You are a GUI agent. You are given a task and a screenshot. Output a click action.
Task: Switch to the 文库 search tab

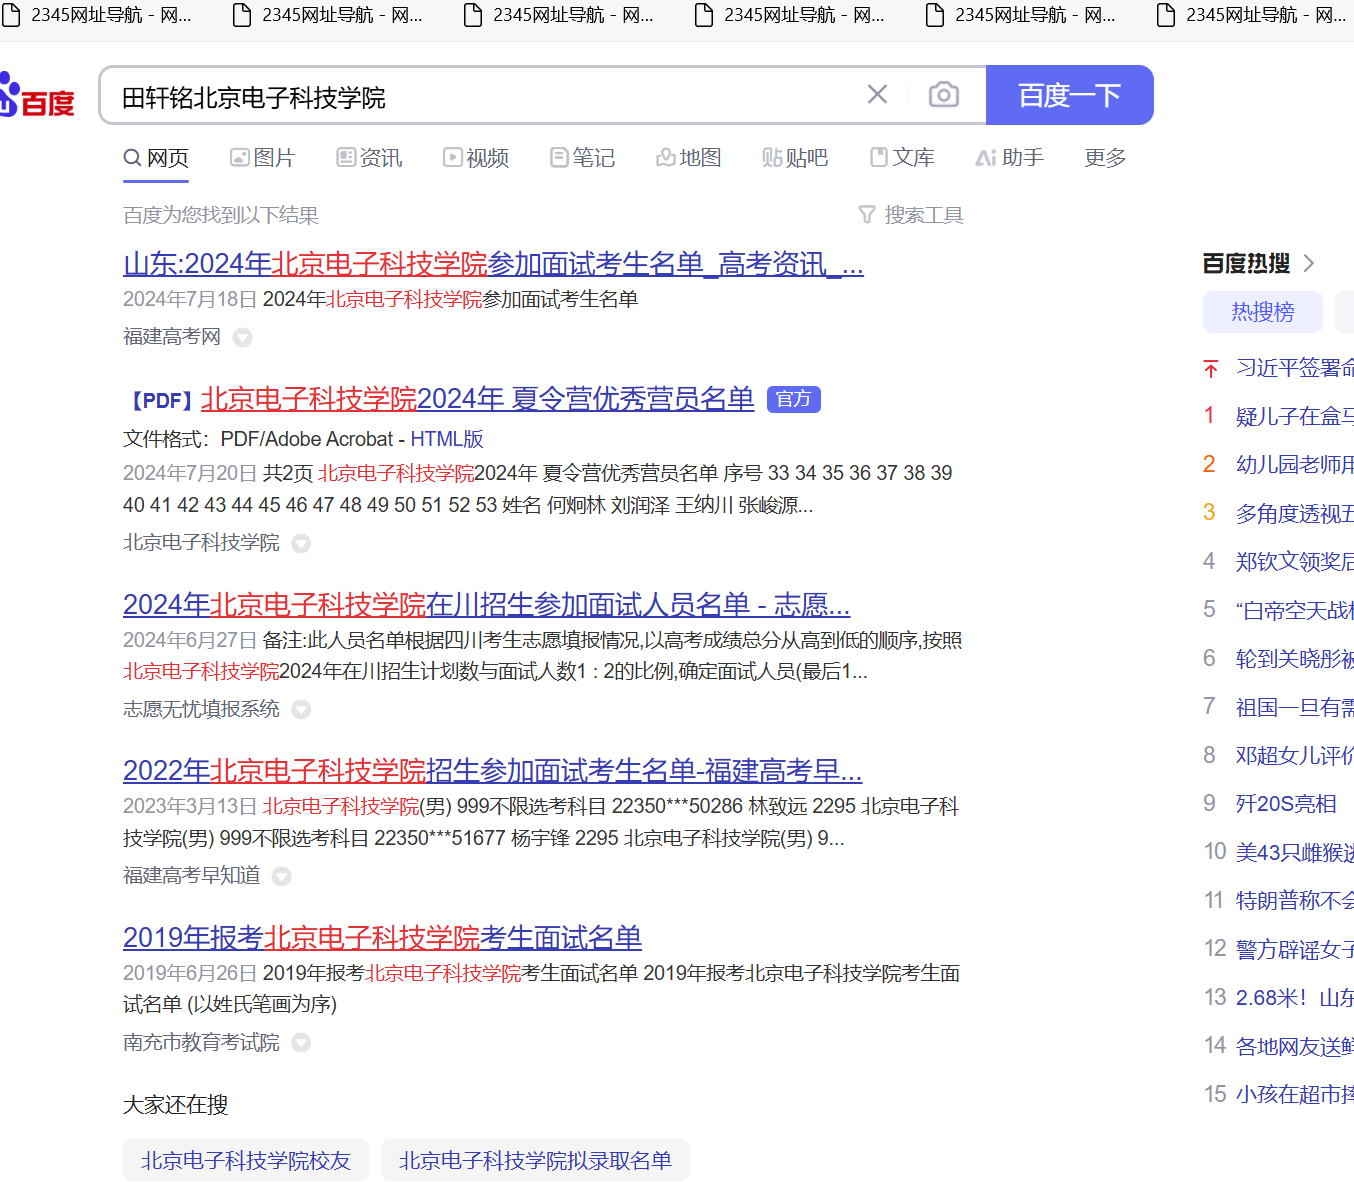[902, 158]
